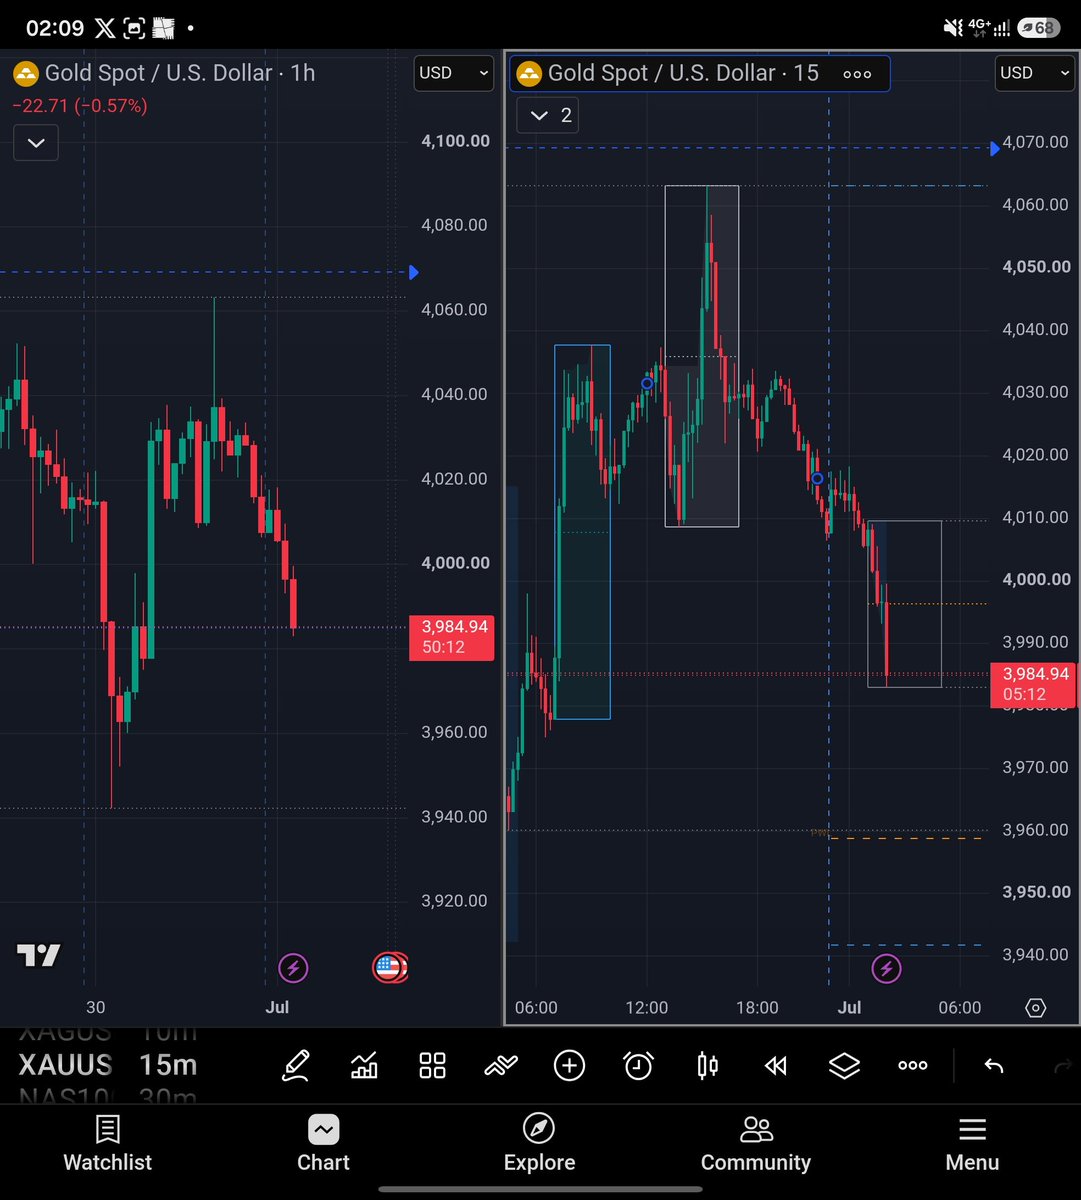Select the Gold Spot / U.S. Dollar 15 title
Image resolution: width=1081 pixels, height=1200 pixels.
click(683, 74)
